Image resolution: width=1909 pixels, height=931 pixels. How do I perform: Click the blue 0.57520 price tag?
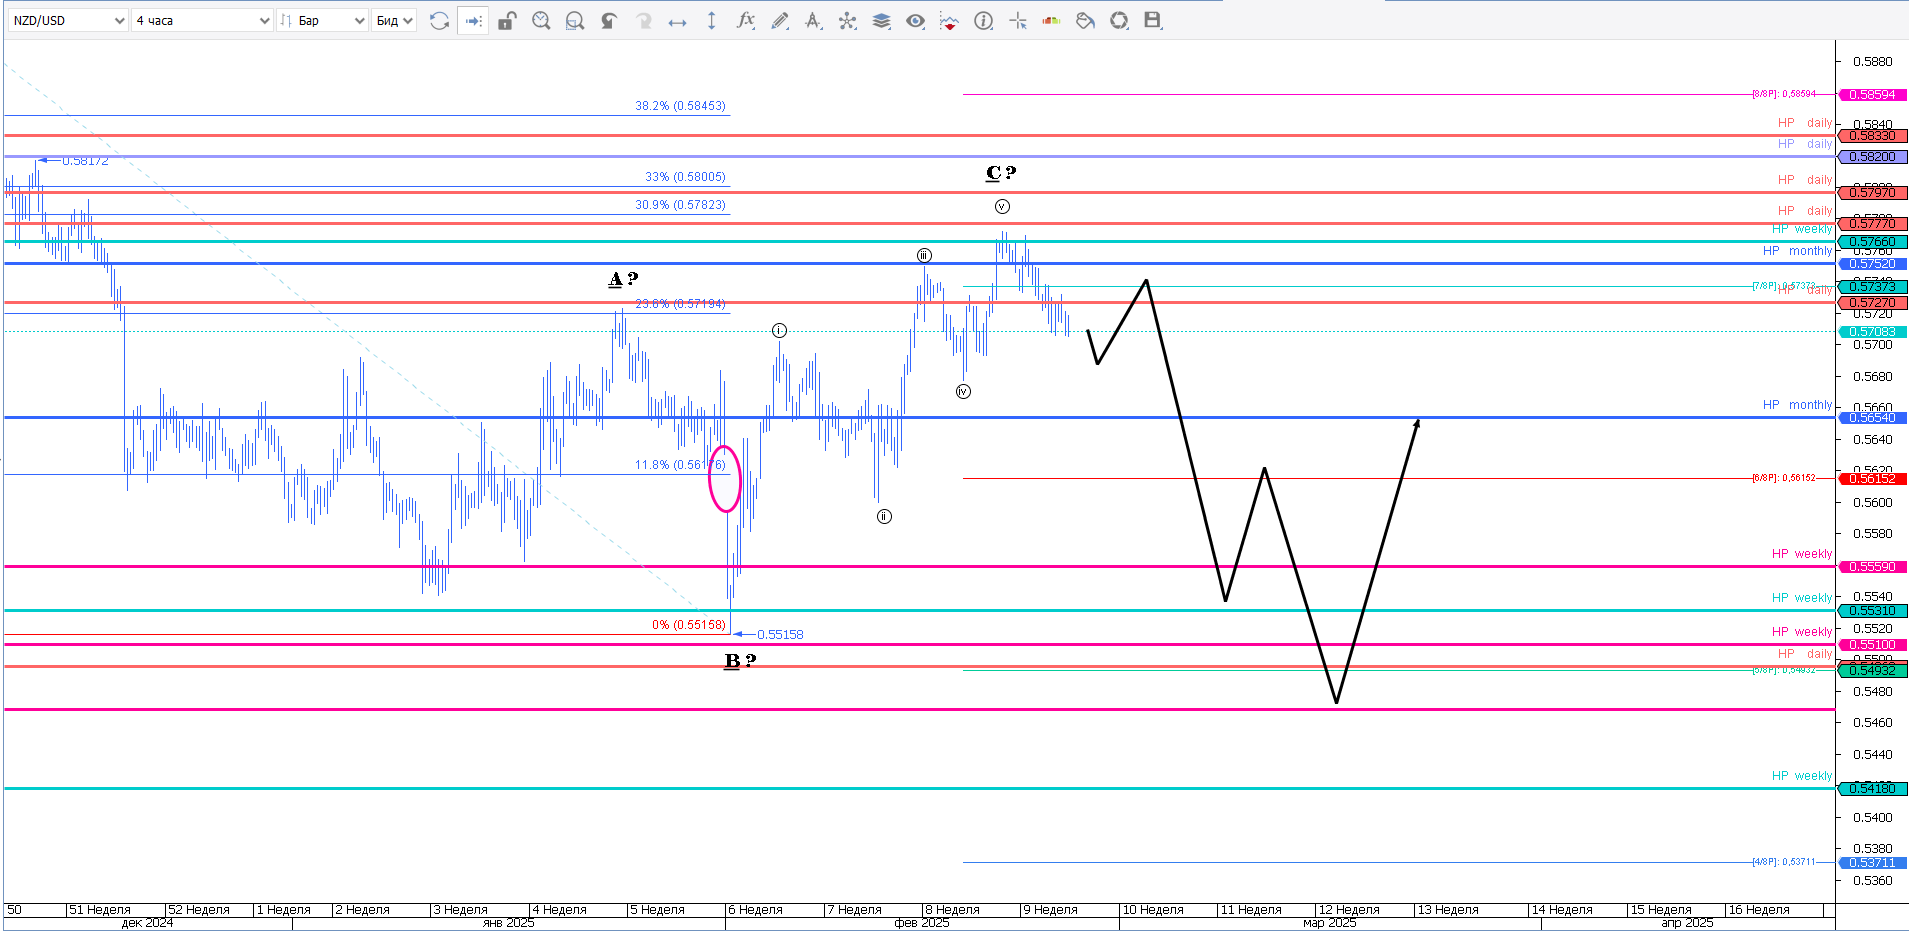[1872, 264]
